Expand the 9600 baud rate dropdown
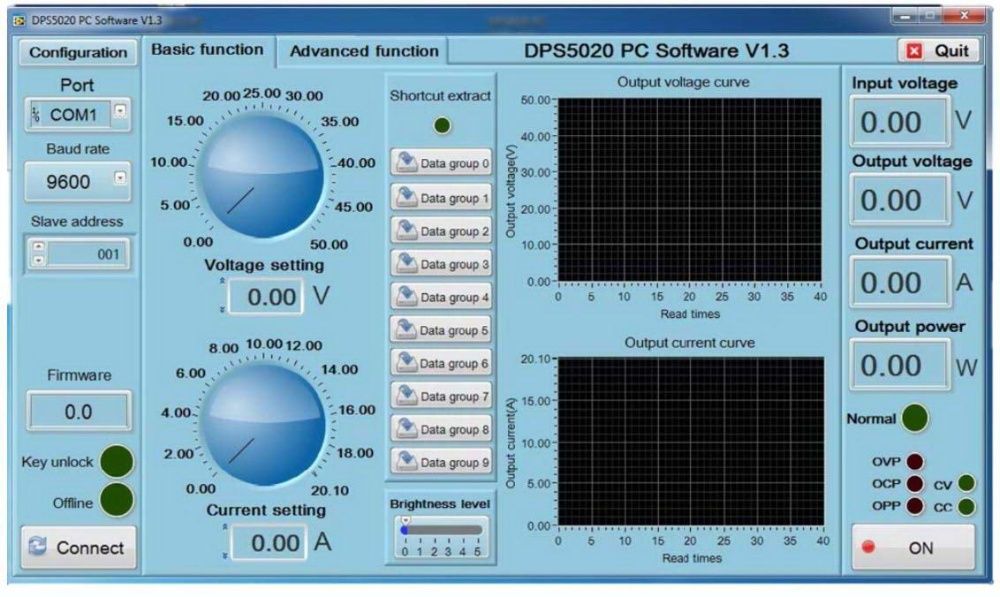The width and height of the screenshot is (1000, 597). (x=120, y=178)
